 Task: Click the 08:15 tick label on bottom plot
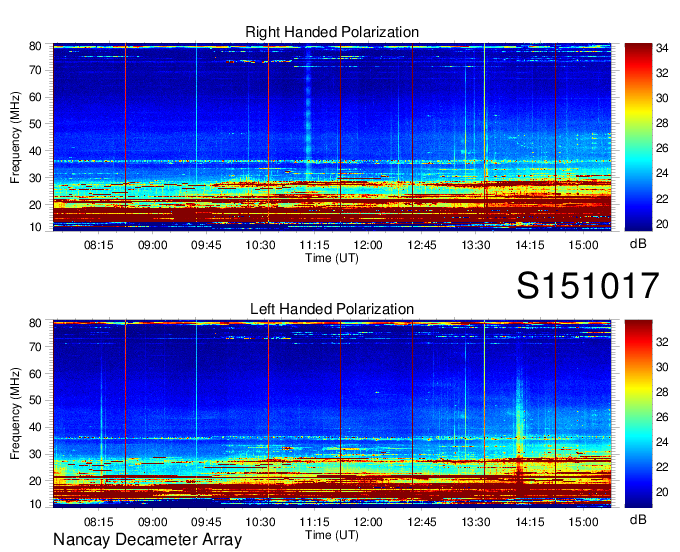click(x=98, y=522)
